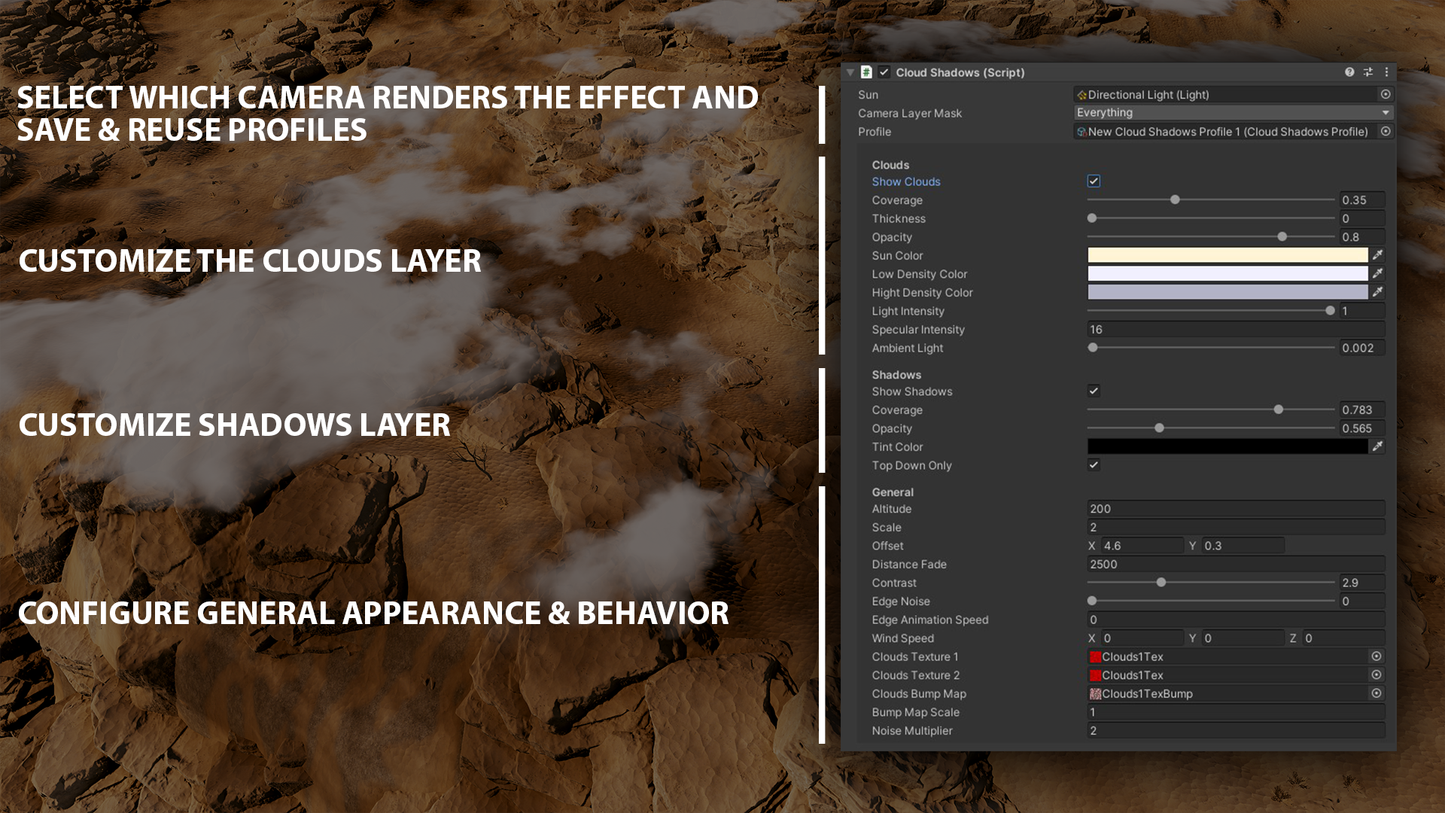Open the Cloud Shadows component help icon
This screenshot has width=1445, height=813.
click(x=1349, y=72)
